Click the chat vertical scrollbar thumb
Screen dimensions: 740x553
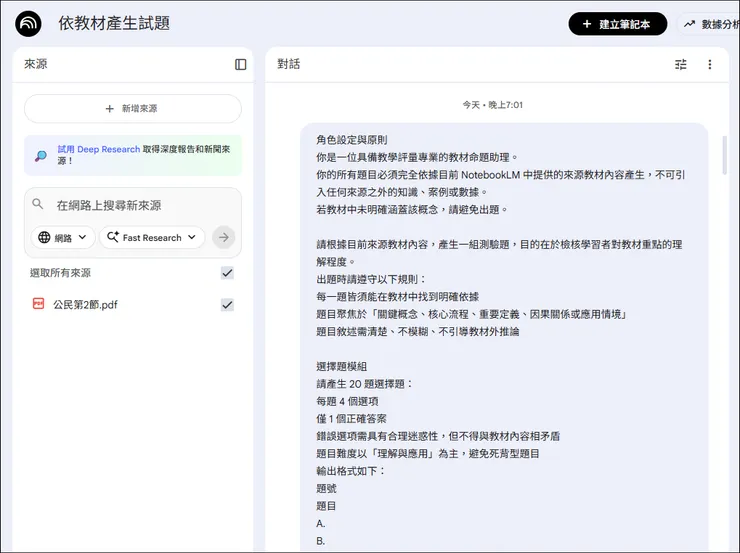click(724, 155)
